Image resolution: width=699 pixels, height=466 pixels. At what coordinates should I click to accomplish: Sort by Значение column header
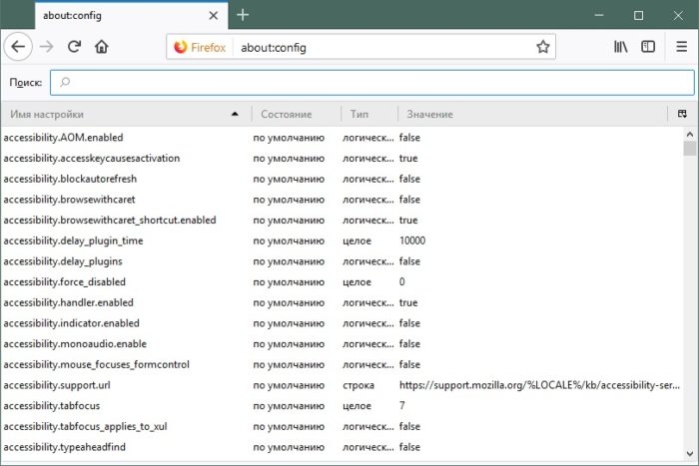[x=532, y=114]
